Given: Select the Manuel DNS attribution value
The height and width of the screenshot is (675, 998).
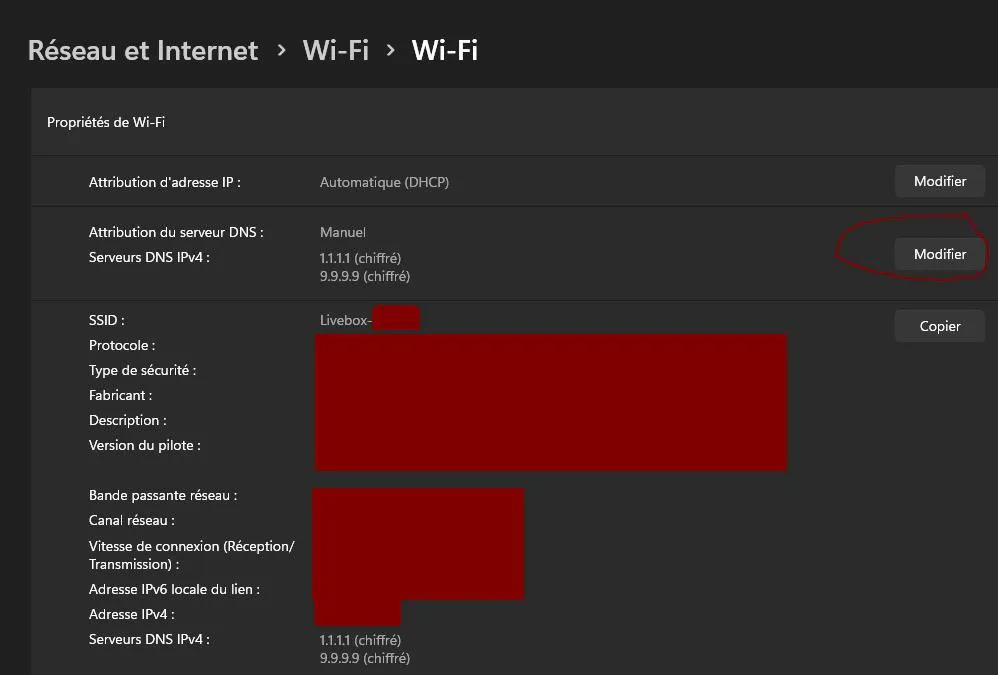Looking at the screenshot, I should click(x=342, y=232).
